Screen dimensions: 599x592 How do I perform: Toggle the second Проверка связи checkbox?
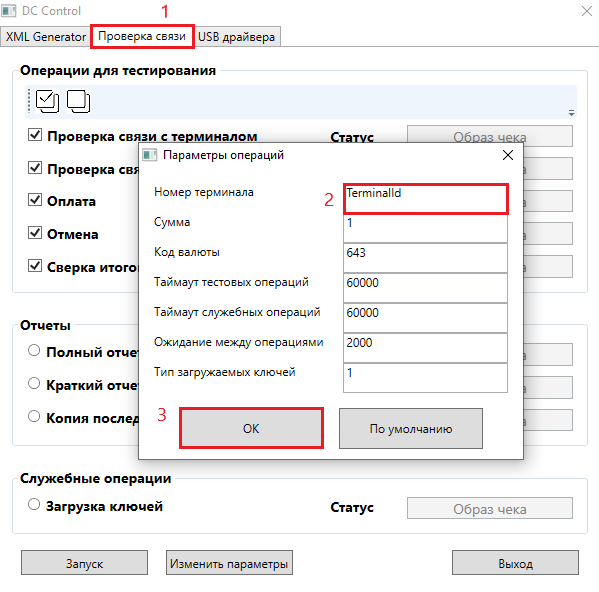(x=35, y=167)
